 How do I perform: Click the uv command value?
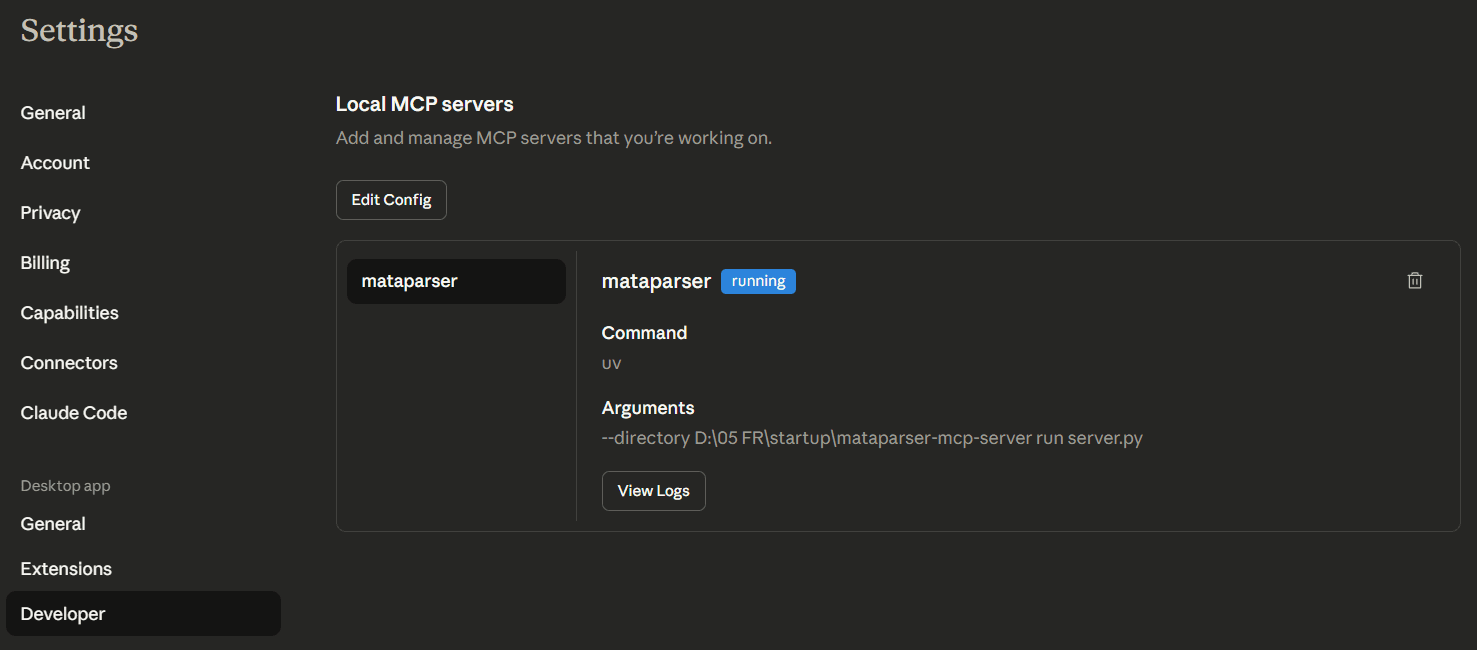[611, 364]
